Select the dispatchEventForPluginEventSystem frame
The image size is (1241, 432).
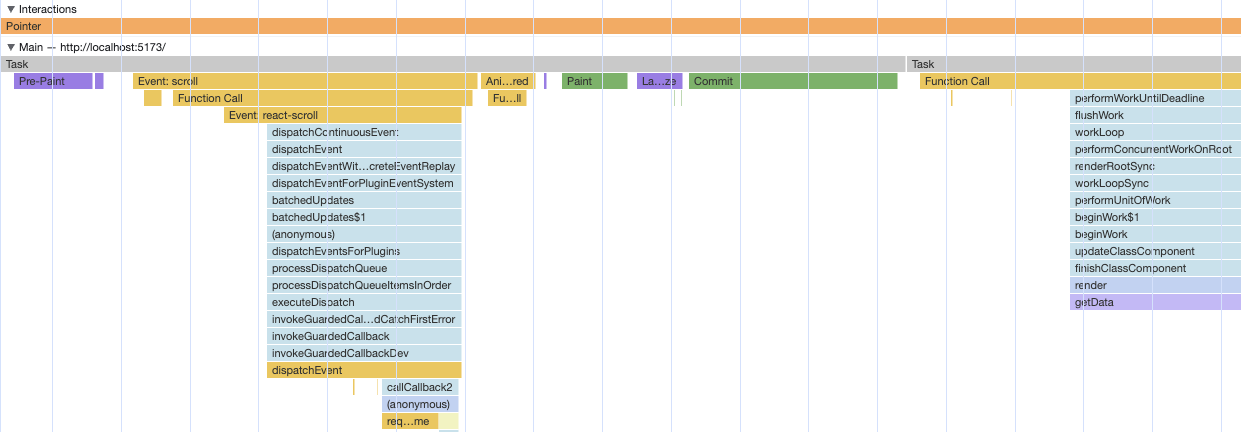(x=364, y=183)
